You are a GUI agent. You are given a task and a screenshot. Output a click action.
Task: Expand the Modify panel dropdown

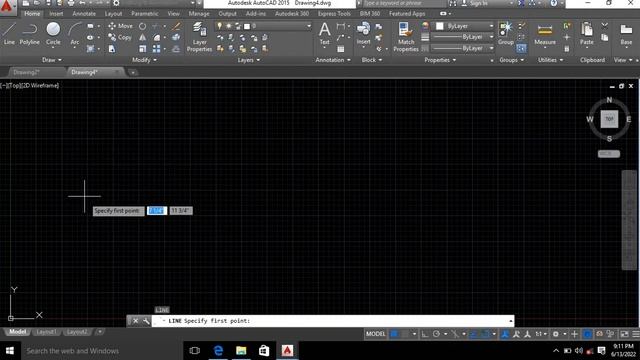(144, 60)
